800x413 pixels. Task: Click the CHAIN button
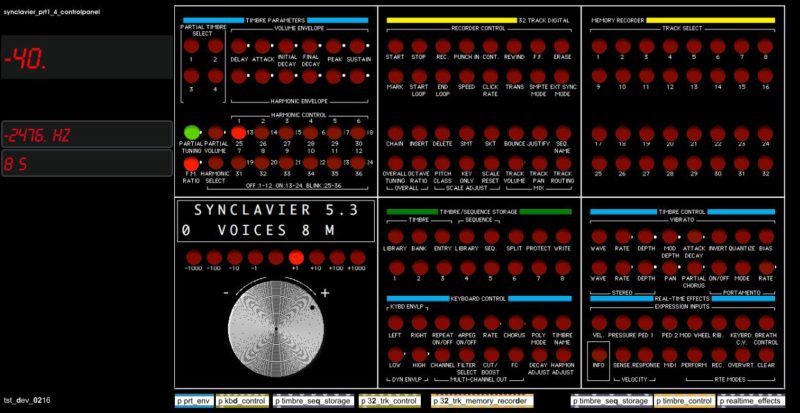[x=395, y=133]
